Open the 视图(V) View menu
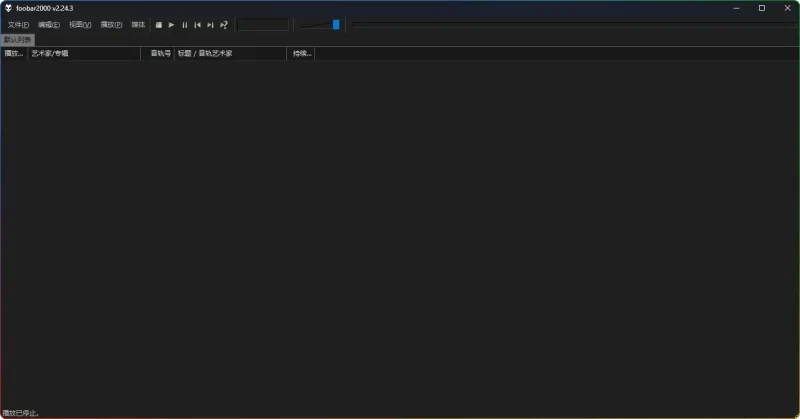Image resolution: width=800 pixels, height=419 pixels. point(80,24)
